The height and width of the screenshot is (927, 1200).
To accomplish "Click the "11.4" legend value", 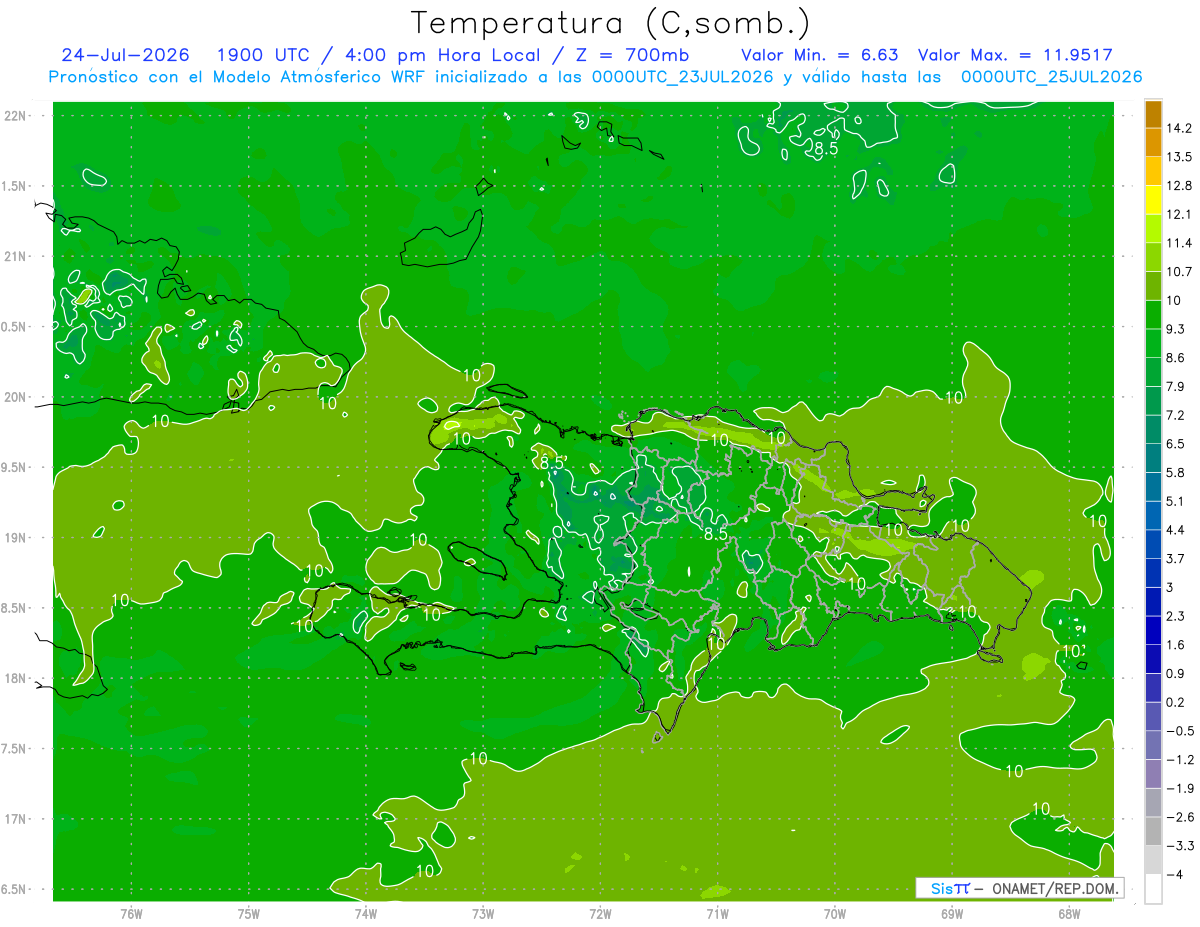I will tap(1180, 243).
